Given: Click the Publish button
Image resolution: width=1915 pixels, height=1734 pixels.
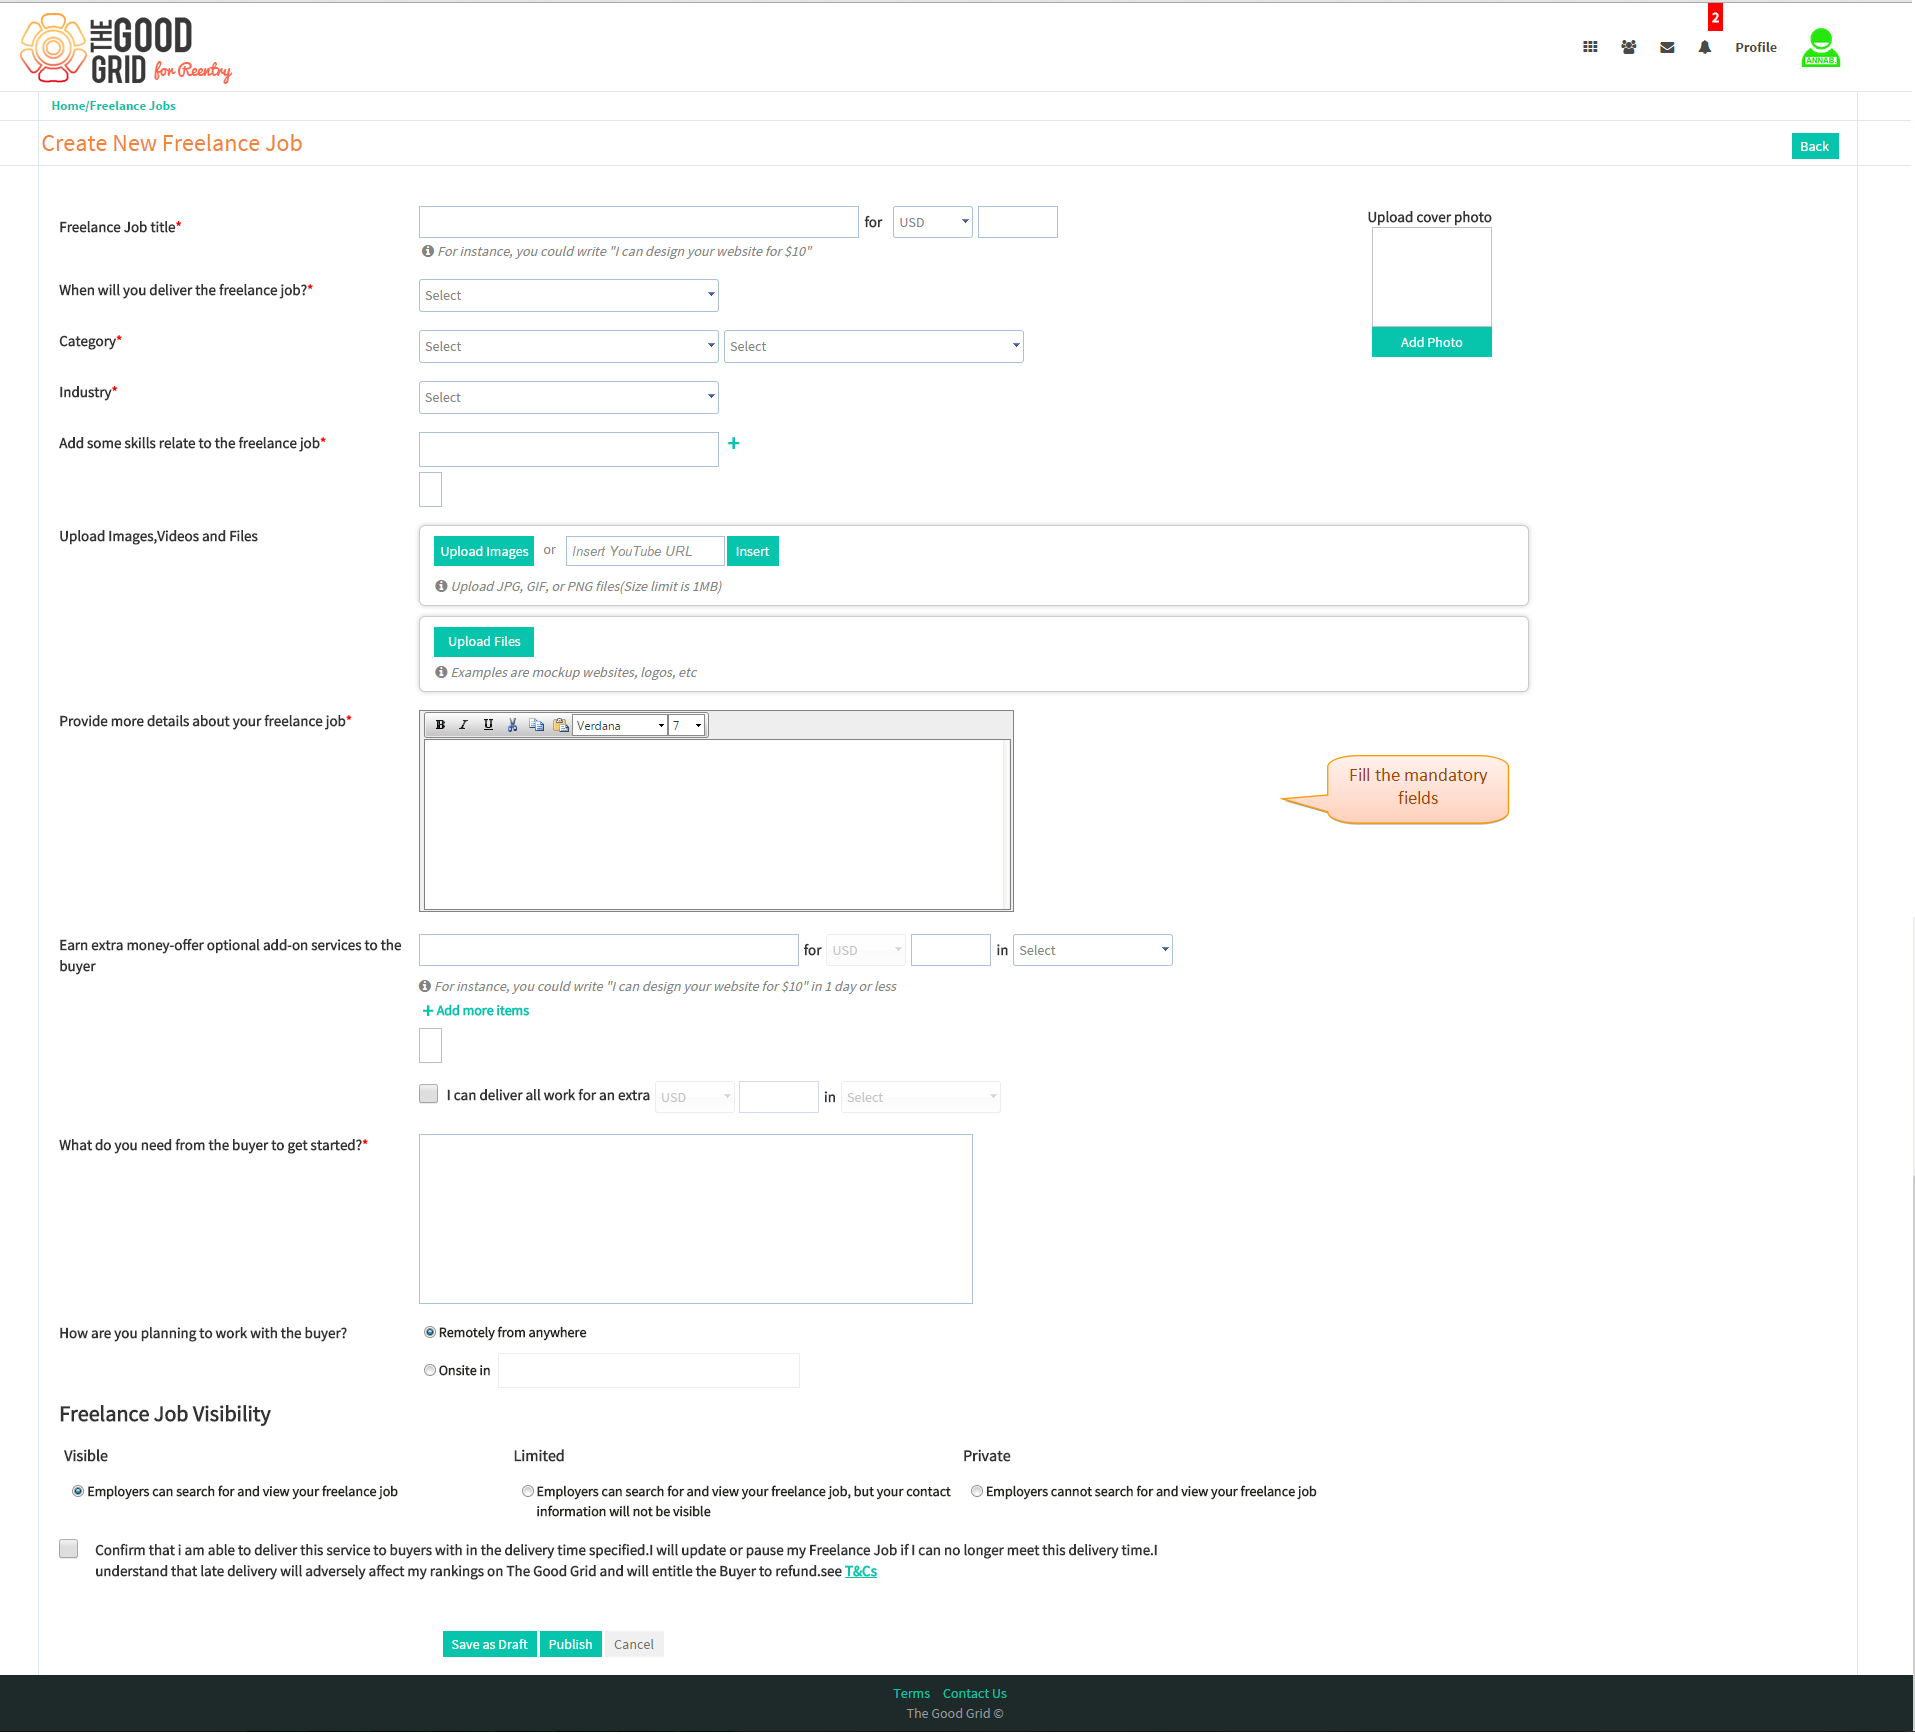Looking at the screenshot, I should (570, 1644).
